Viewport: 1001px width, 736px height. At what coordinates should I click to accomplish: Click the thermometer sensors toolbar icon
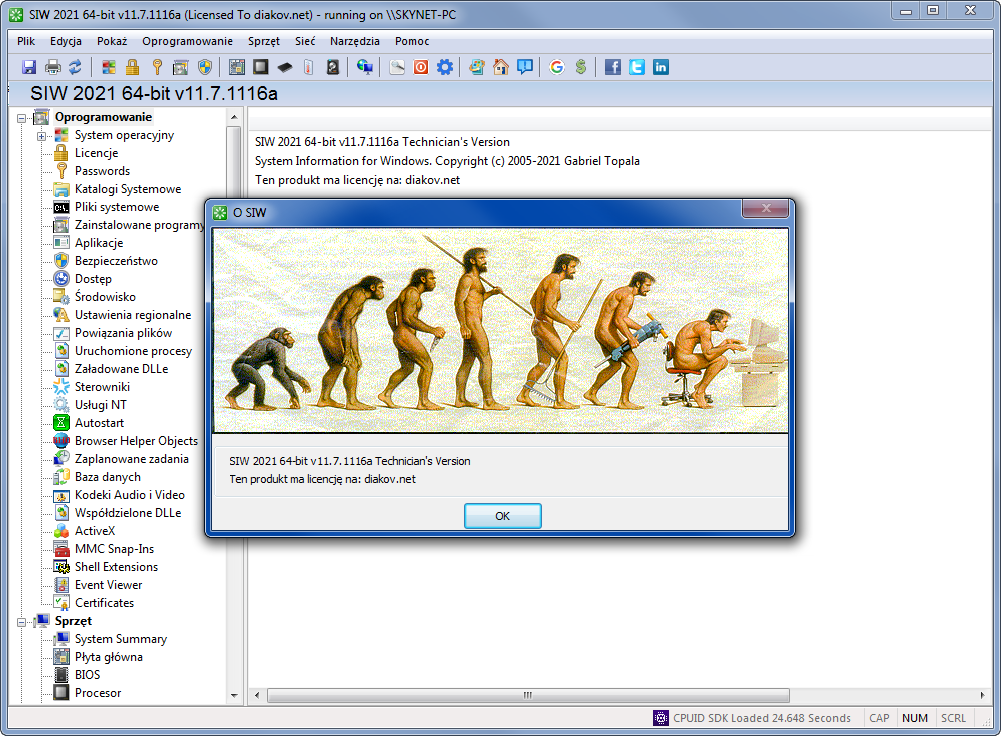pos(309,67)
